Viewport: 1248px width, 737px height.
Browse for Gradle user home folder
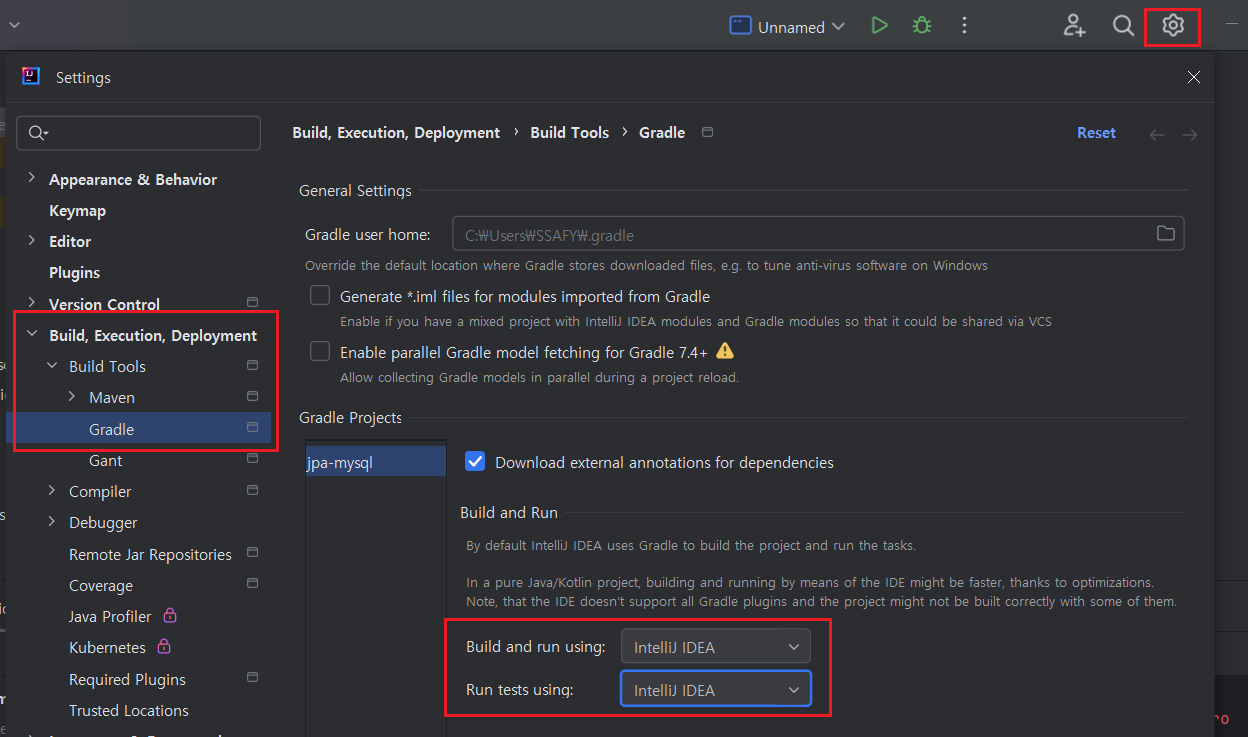pyautogui.click(x=1165, y=234)
